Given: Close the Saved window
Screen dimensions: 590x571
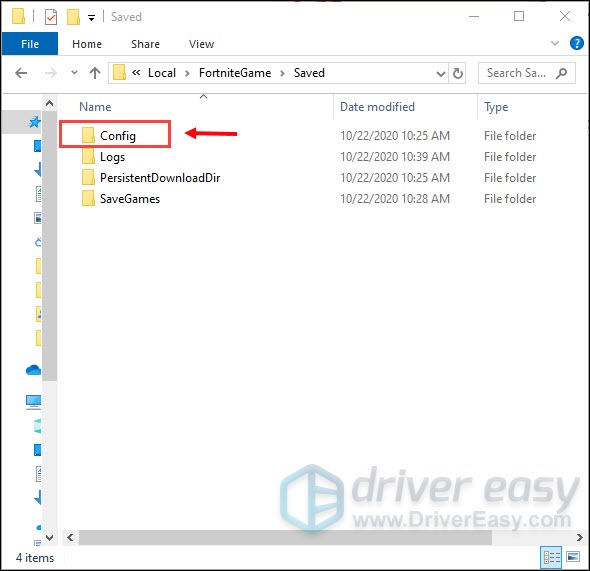Looking at the screenshot, I should (565, 16).
